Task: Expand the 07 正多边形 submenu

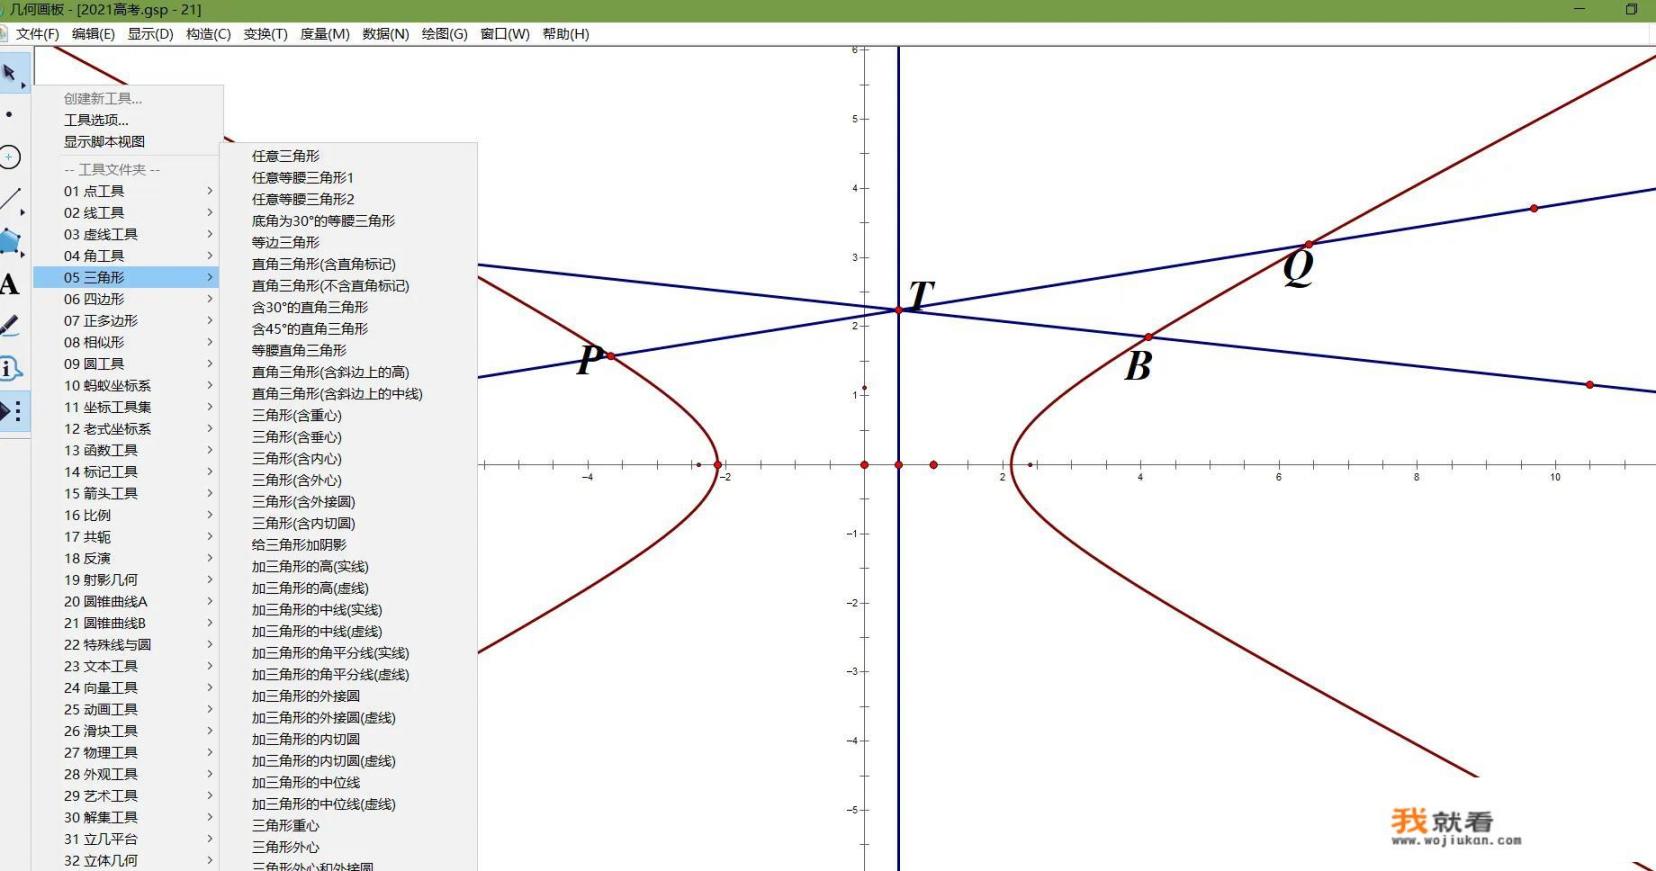Action: click(x=127, y=321)
